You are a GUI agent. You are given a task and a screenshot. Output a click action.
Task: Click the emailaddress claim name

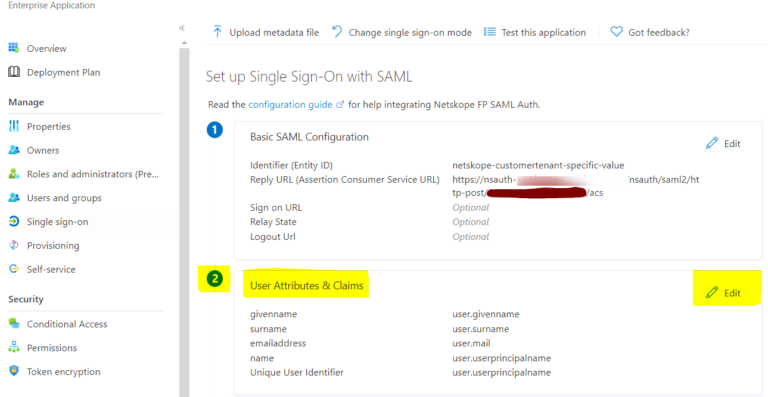tap(278, 343)
